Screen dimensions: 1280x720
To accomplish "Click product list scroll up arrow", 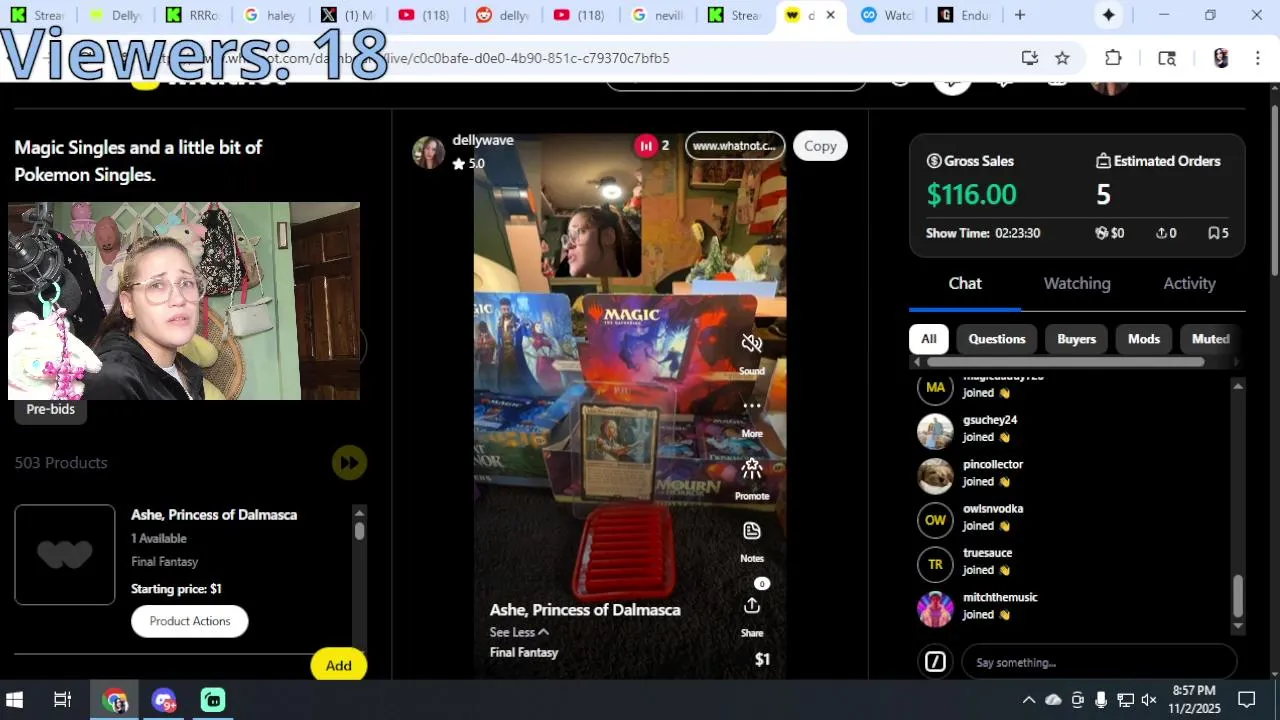I will pos(359,512).
